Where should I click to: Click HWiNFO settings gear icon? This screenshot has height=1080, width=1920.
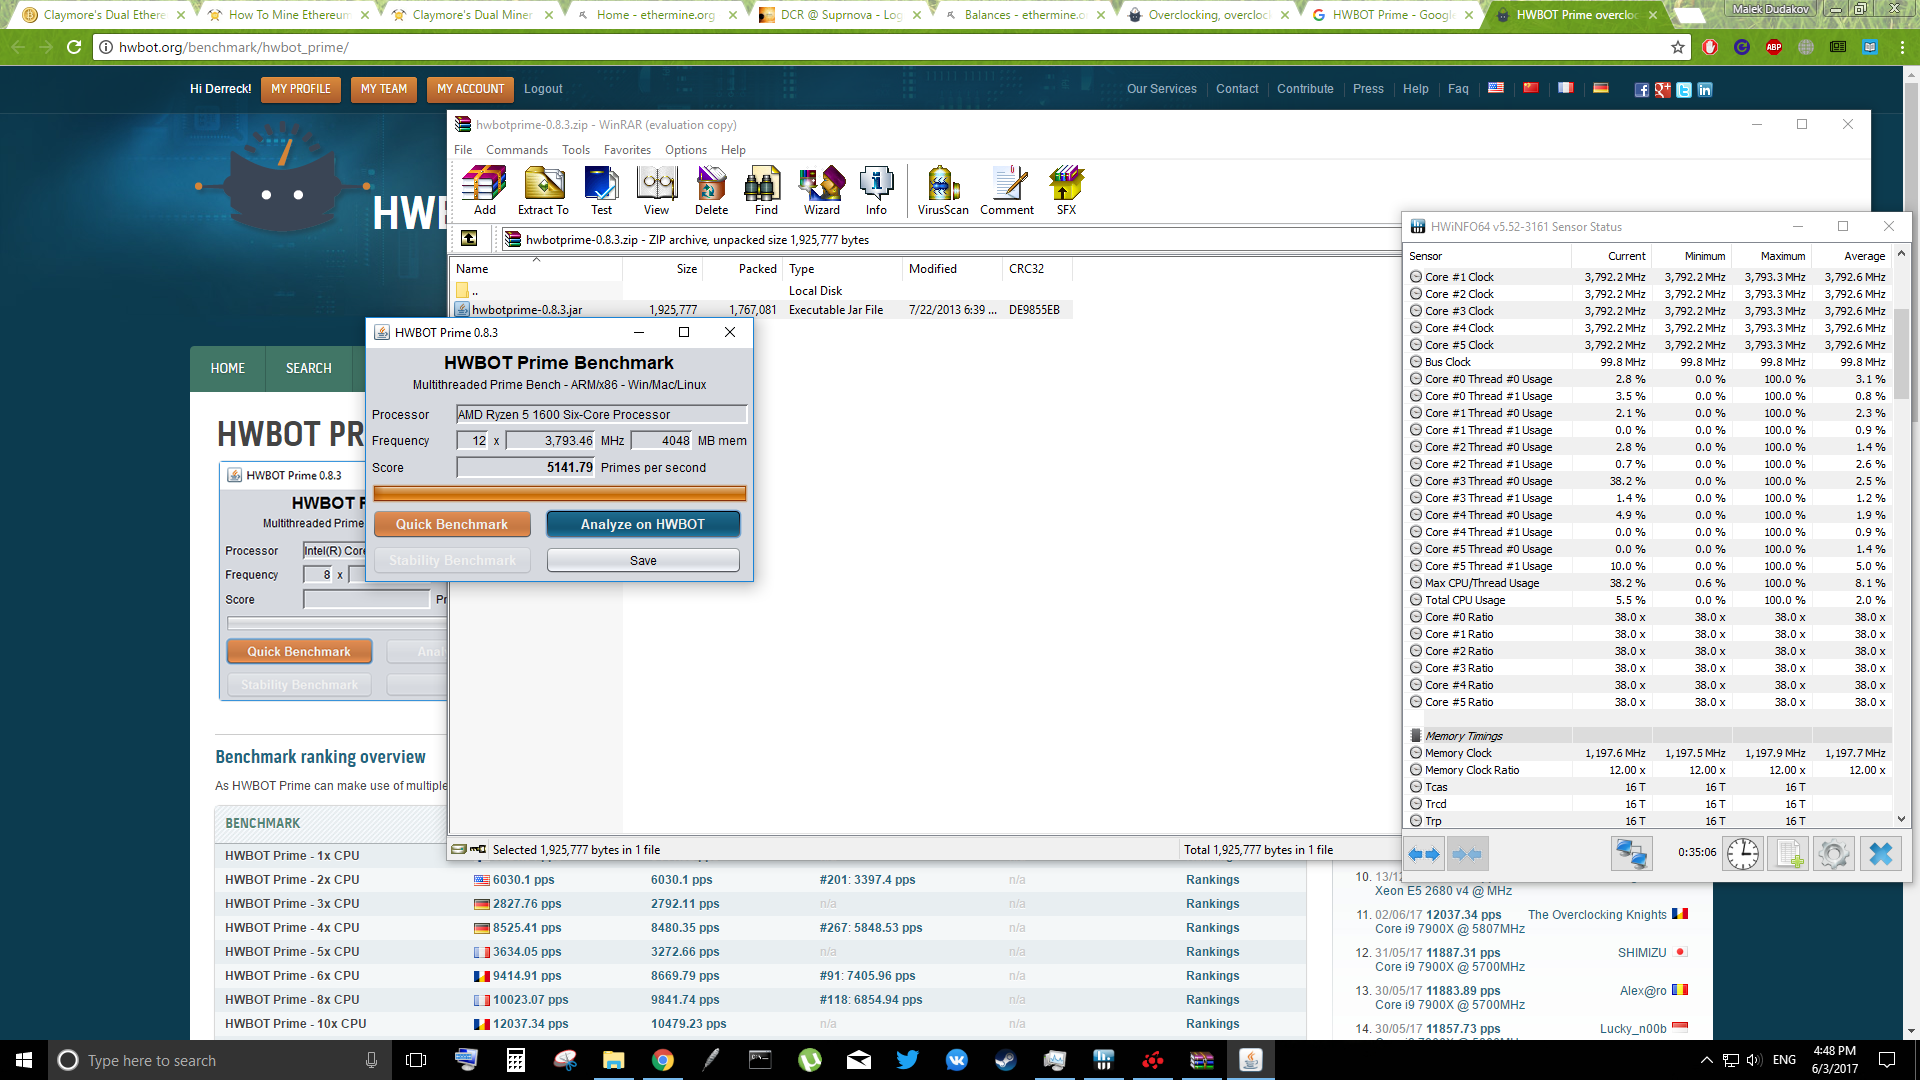[x=1833, y=854]
